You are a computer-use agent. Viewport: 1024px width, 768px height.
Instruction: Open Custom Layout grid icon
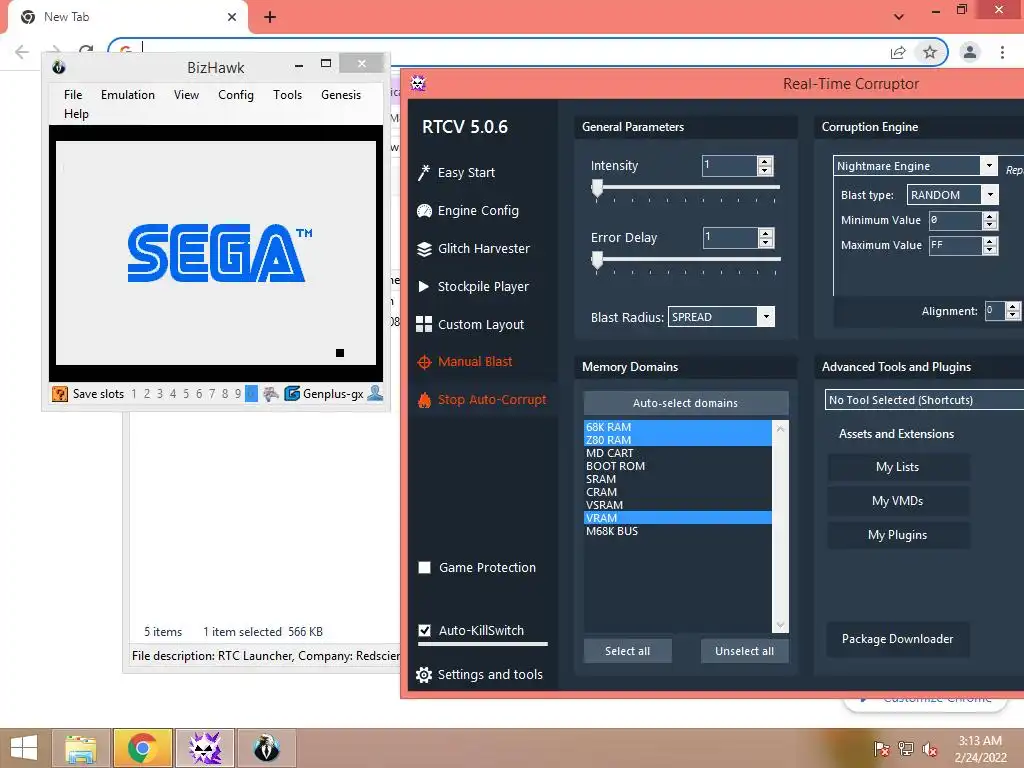point(424,324)
